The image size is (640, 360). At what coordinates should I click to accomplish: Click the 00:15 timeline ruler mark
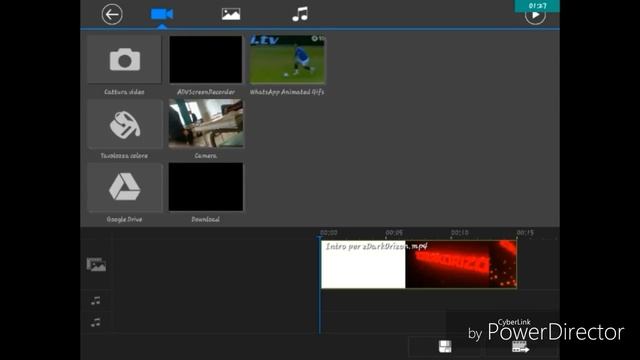click(525, 233)
